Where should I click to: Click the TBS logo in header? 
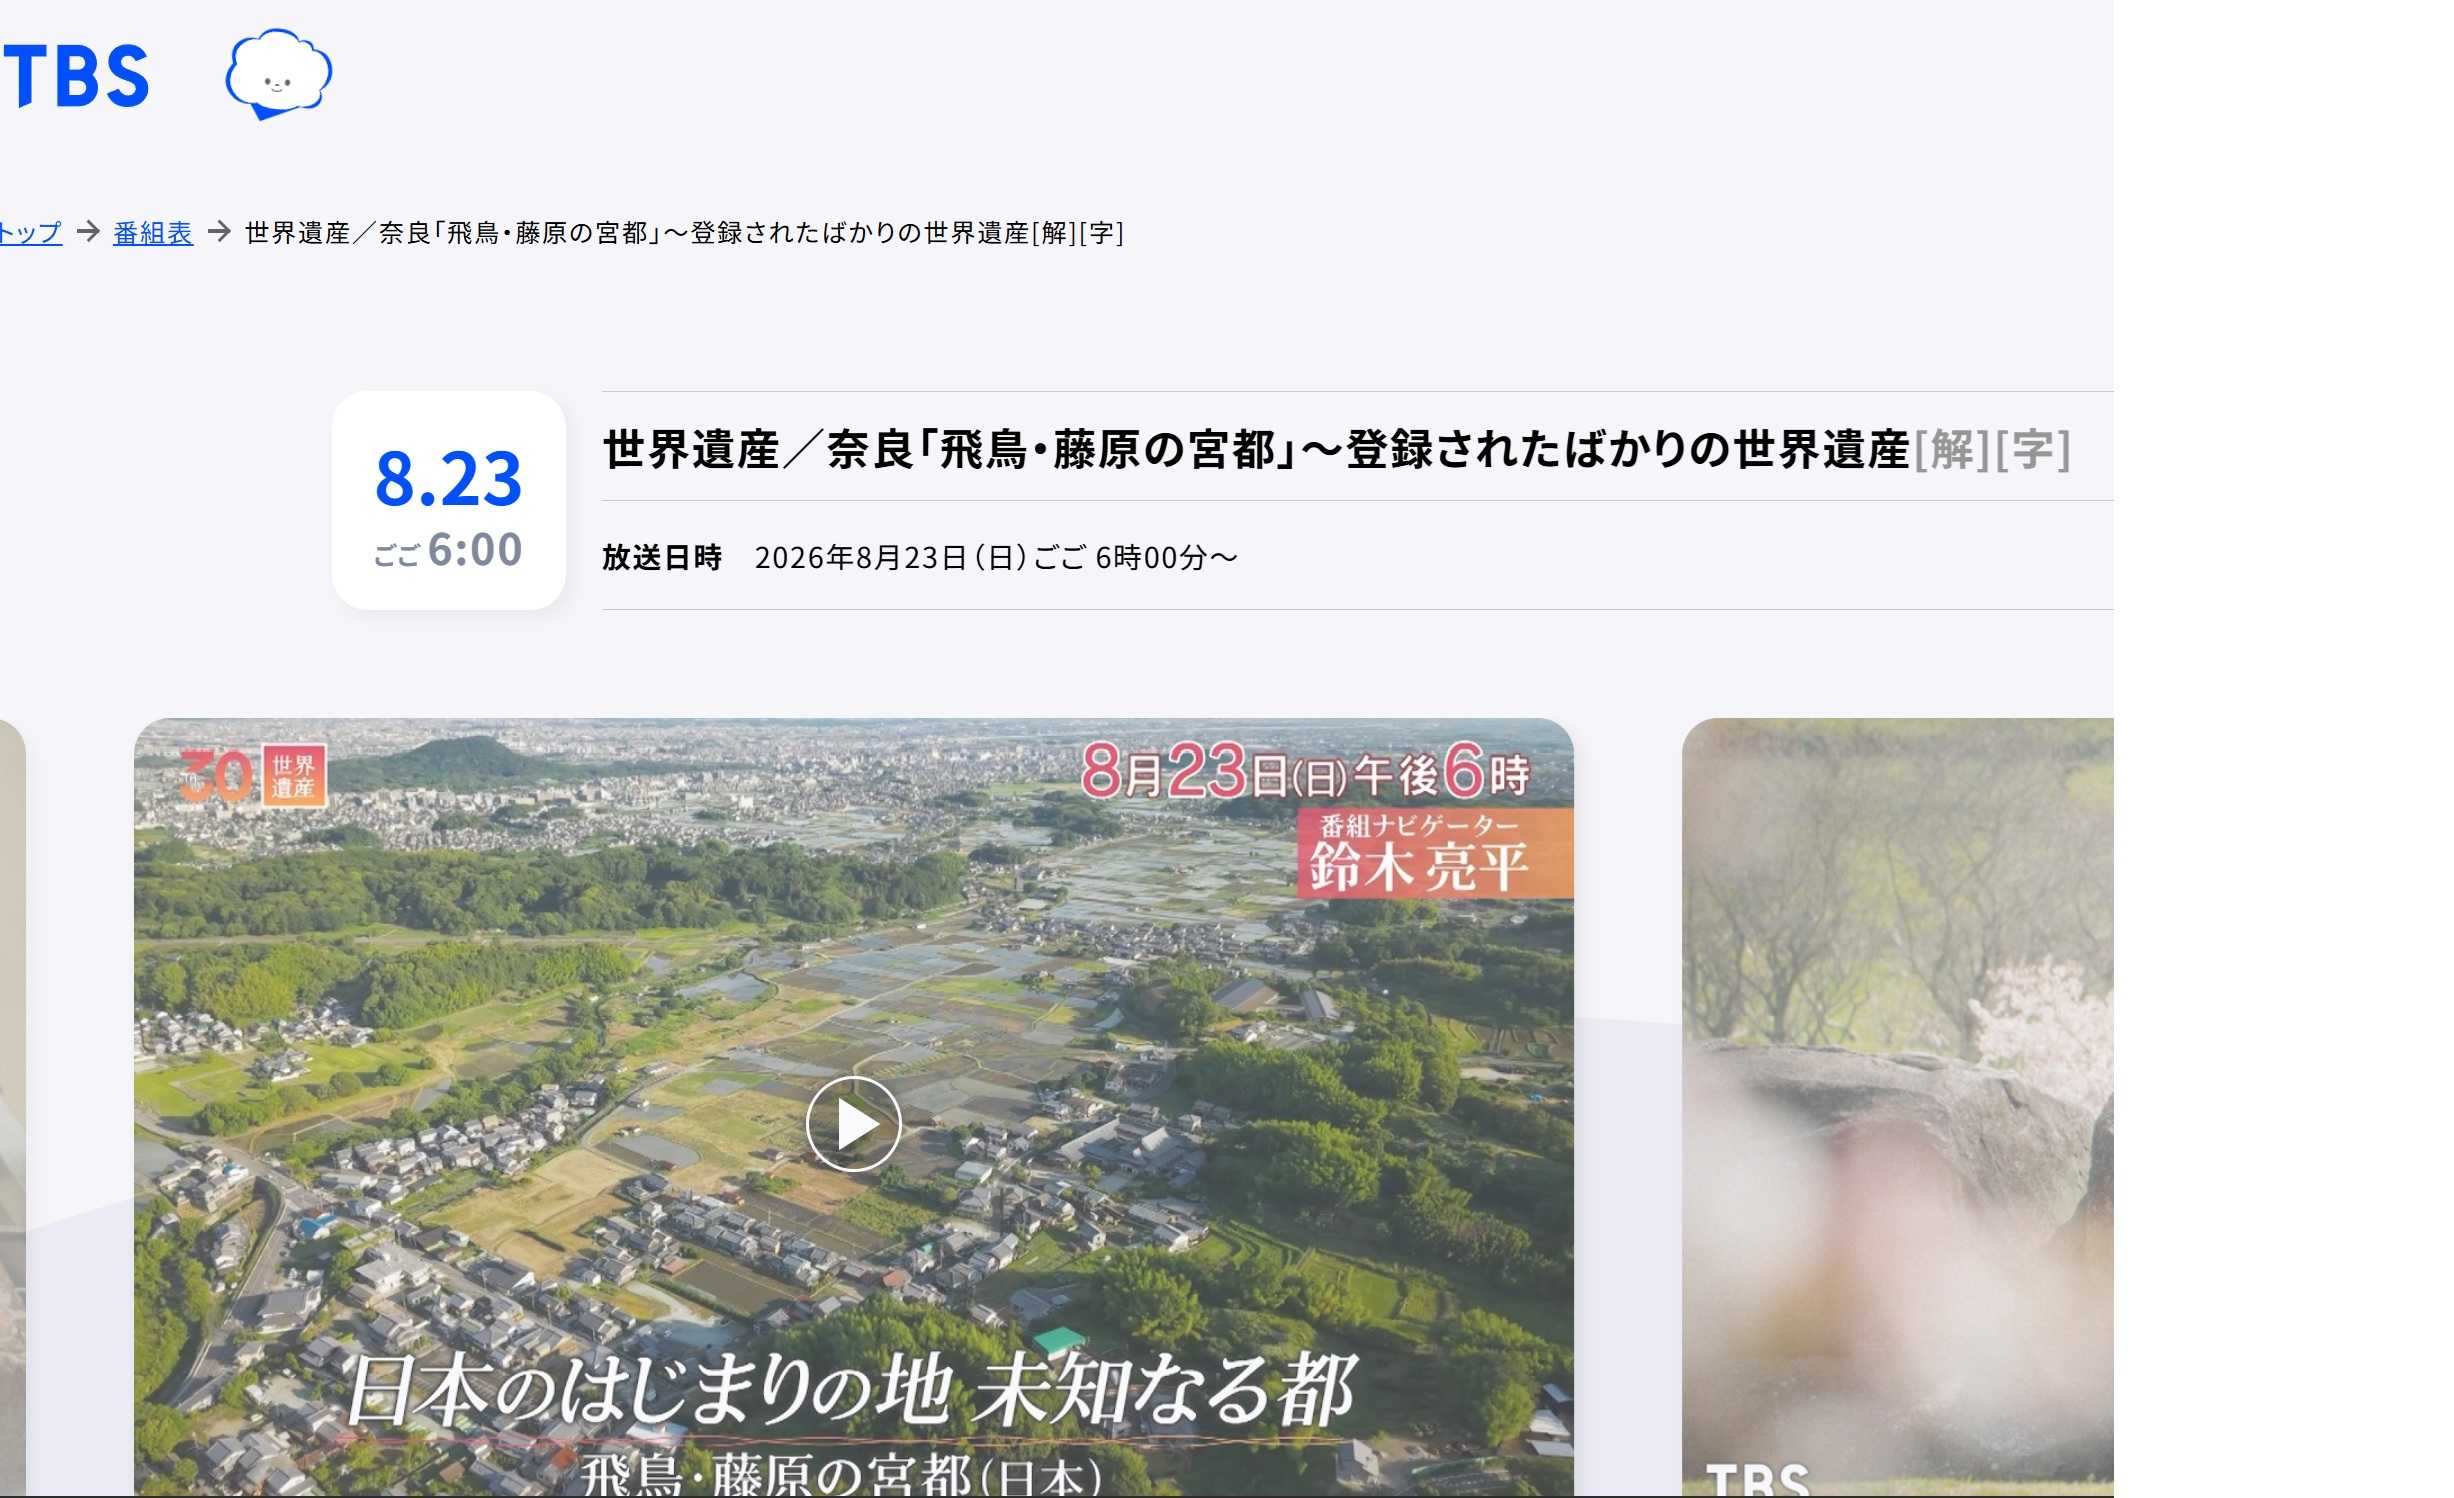point(76,76)
